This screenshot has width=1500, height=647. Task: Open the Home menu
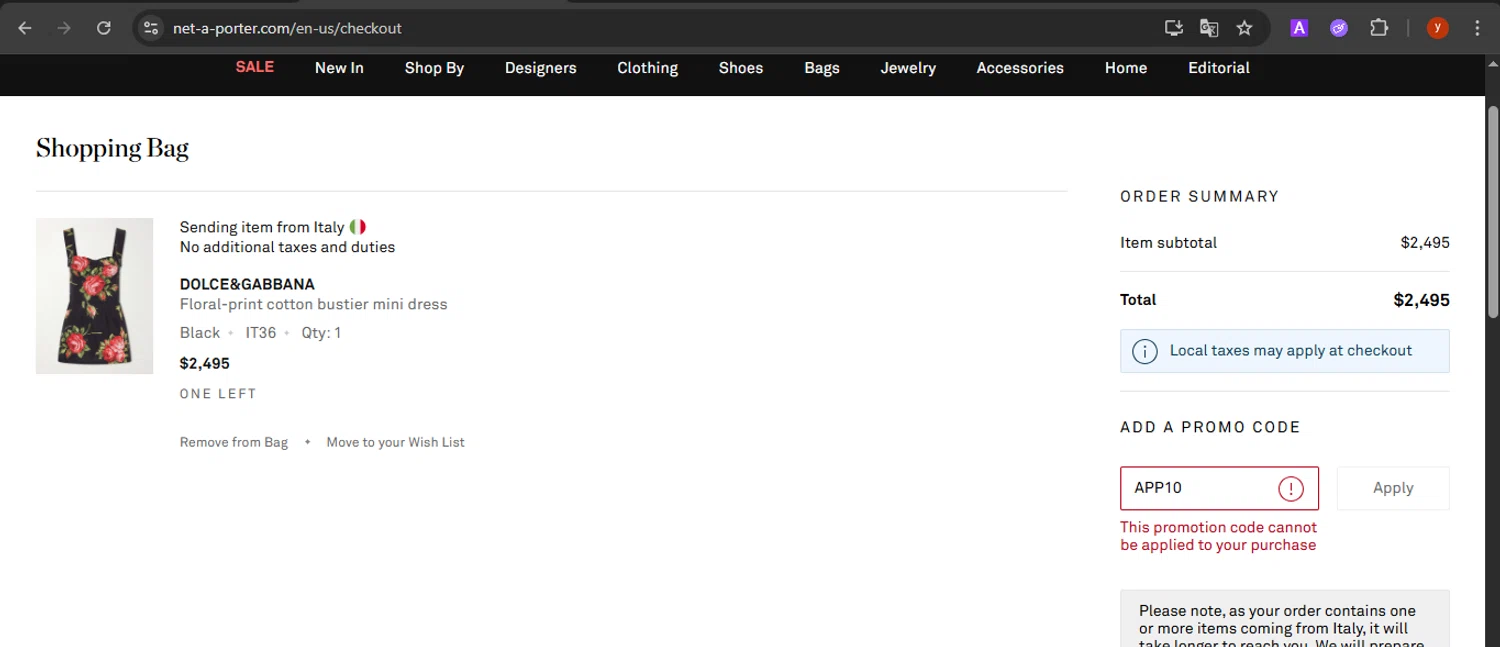tap(1126, 68)
